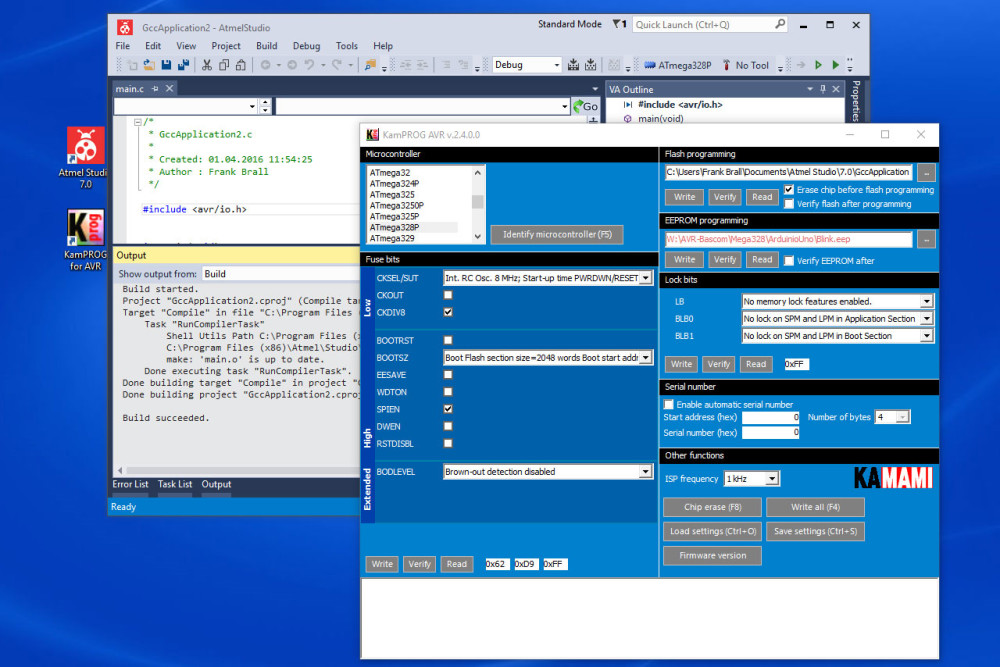Screen dimensions: 1000x667
Task: Click Identify microcontroller (F5)
Action: coord(556,234)
